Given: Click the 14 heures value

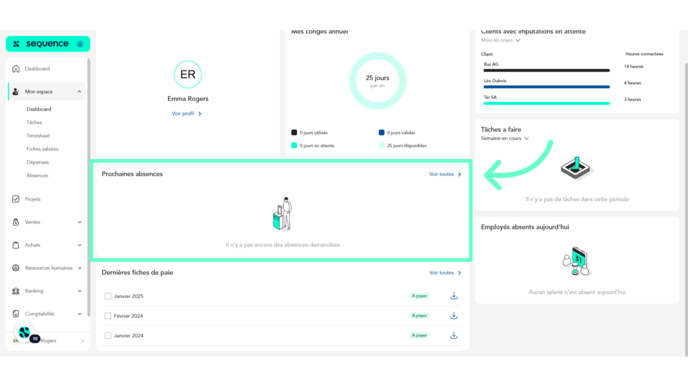Looking at the screenshot, I should pyautogui.click(x=634, y=67).
